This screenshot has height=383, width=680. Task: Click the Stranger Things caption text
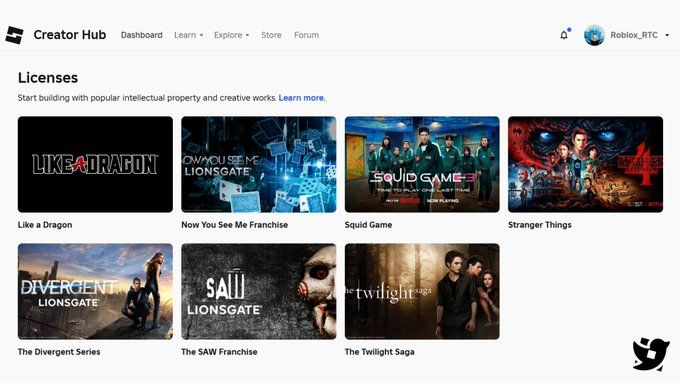click(x=540, y=225)
